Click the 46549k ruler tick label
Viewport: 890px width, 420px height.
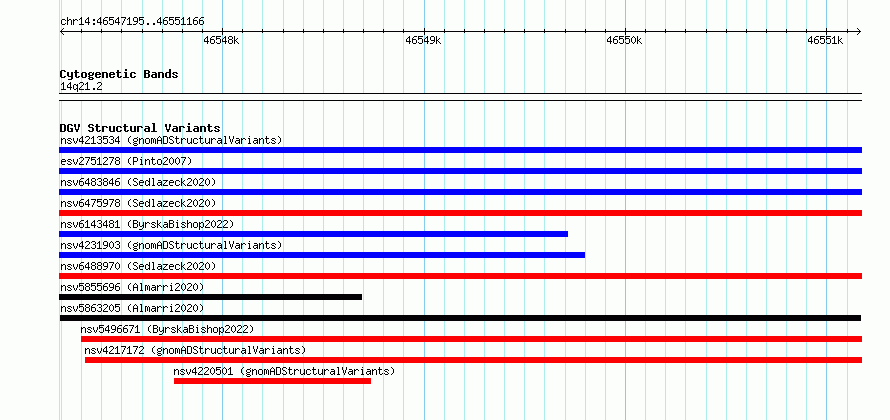pyautogui.click(x=423, y=40)
